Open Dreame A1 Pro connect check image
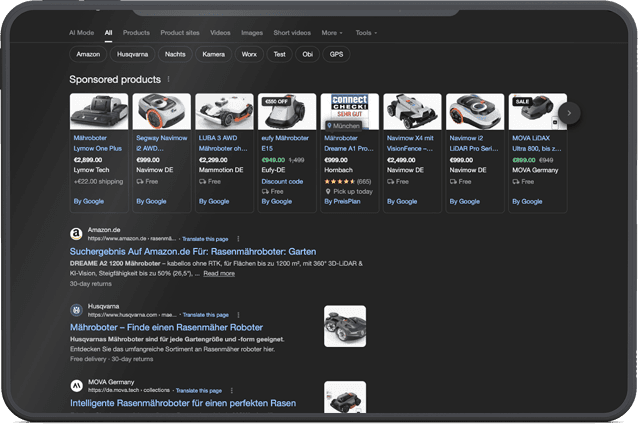638x424 pixels. 350,111
